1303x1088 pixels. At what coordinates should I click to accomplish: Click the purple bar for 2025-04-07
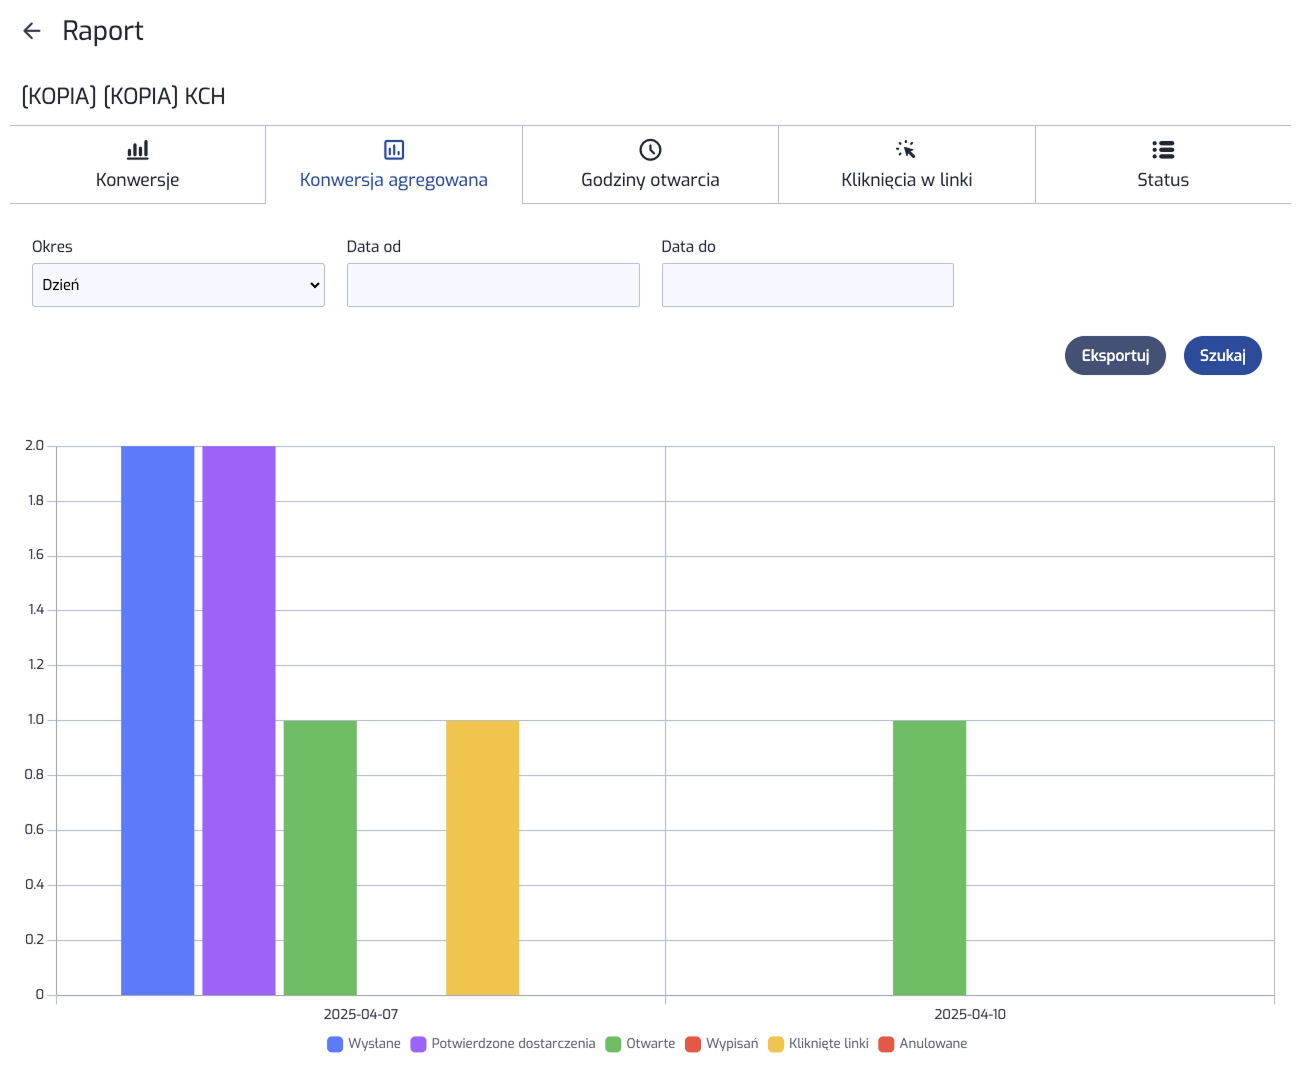pyautogui.click(x=239, y=721)
